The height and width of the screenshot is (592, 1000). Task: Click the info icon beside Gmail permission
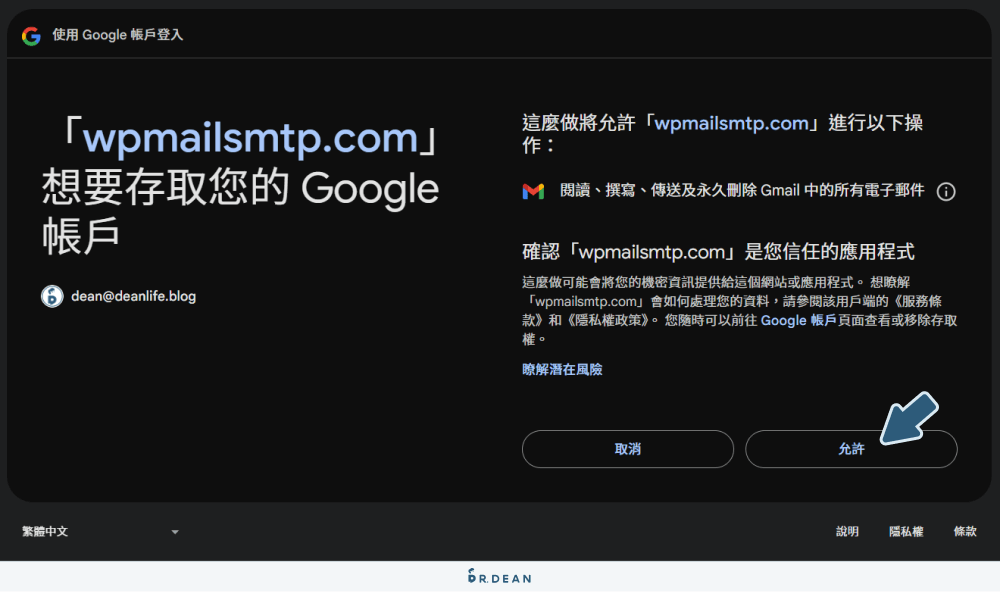pos(946,192)
